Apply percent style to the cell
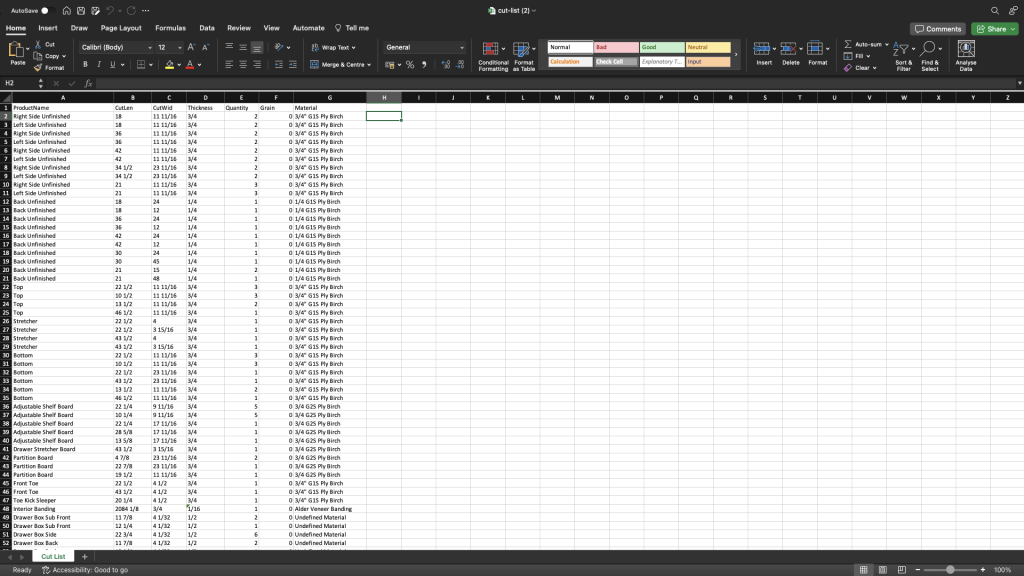The height and width of the screenshot is (576, 1024). pos(409,65)
